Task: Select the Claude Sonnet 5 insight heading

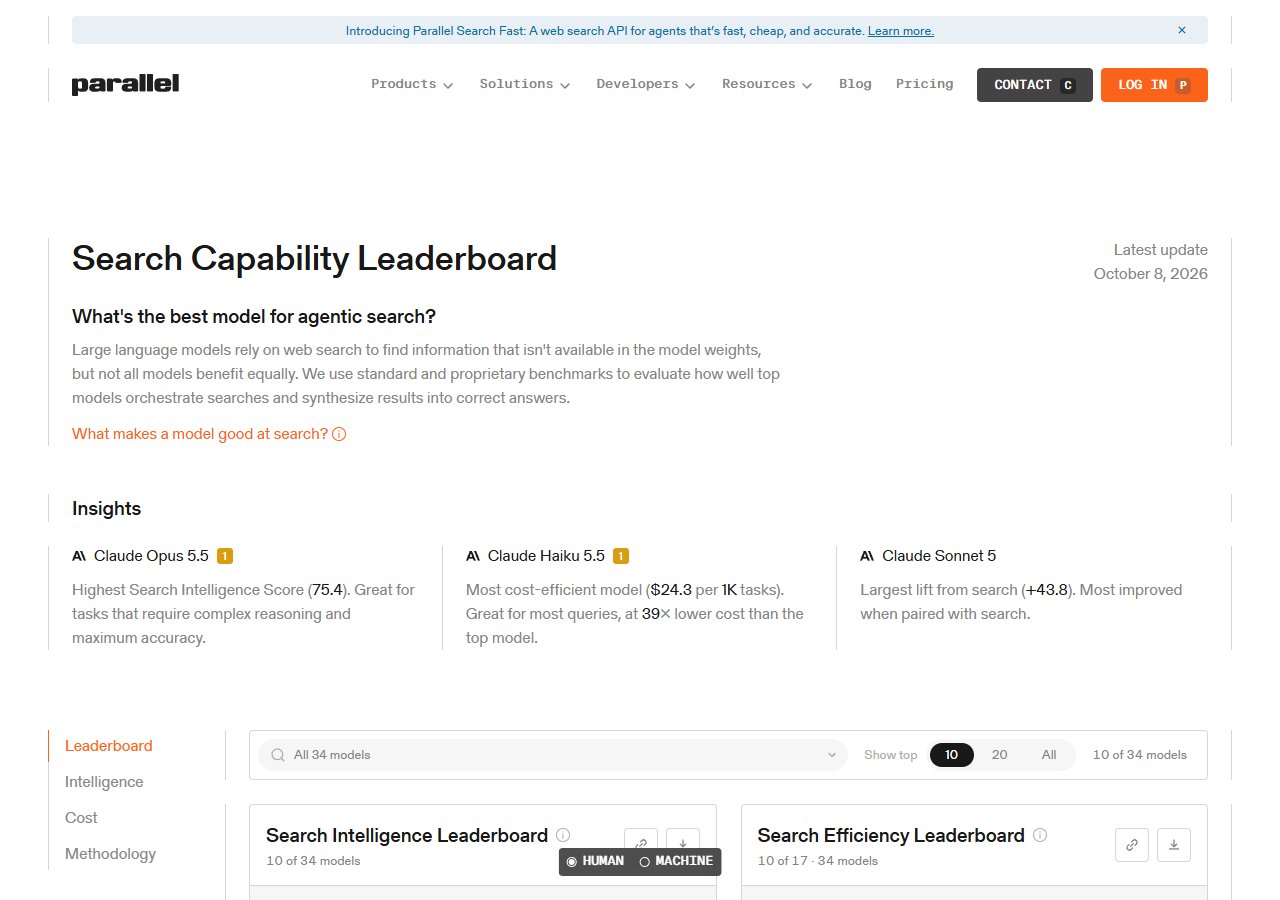Action: coord(928,556)
